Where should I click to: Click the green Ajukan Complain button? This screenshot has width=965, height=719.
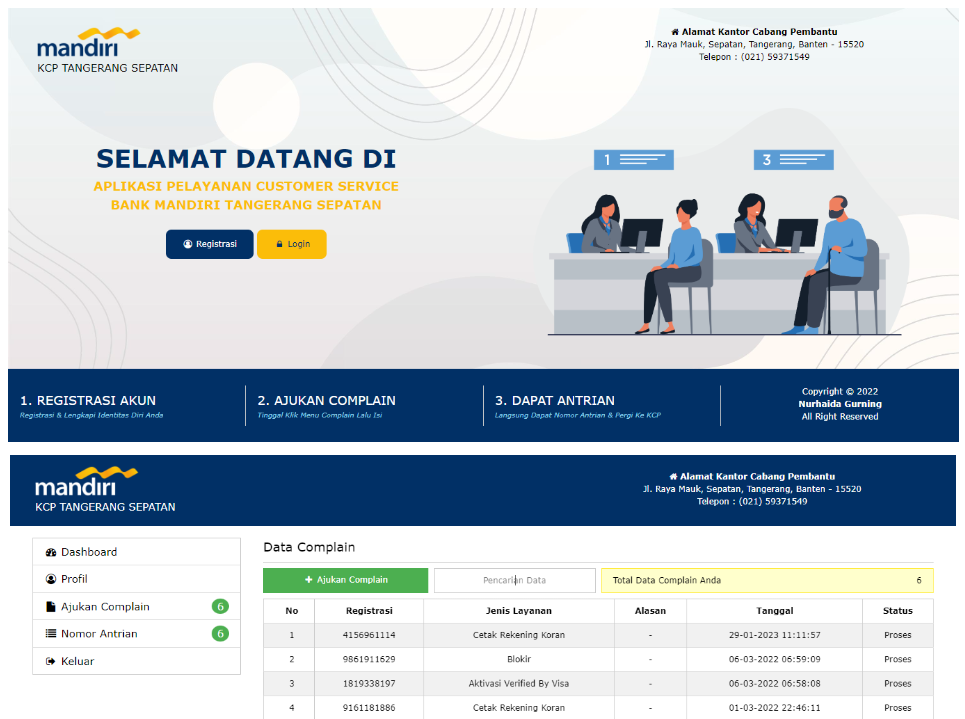coord(345,580)
